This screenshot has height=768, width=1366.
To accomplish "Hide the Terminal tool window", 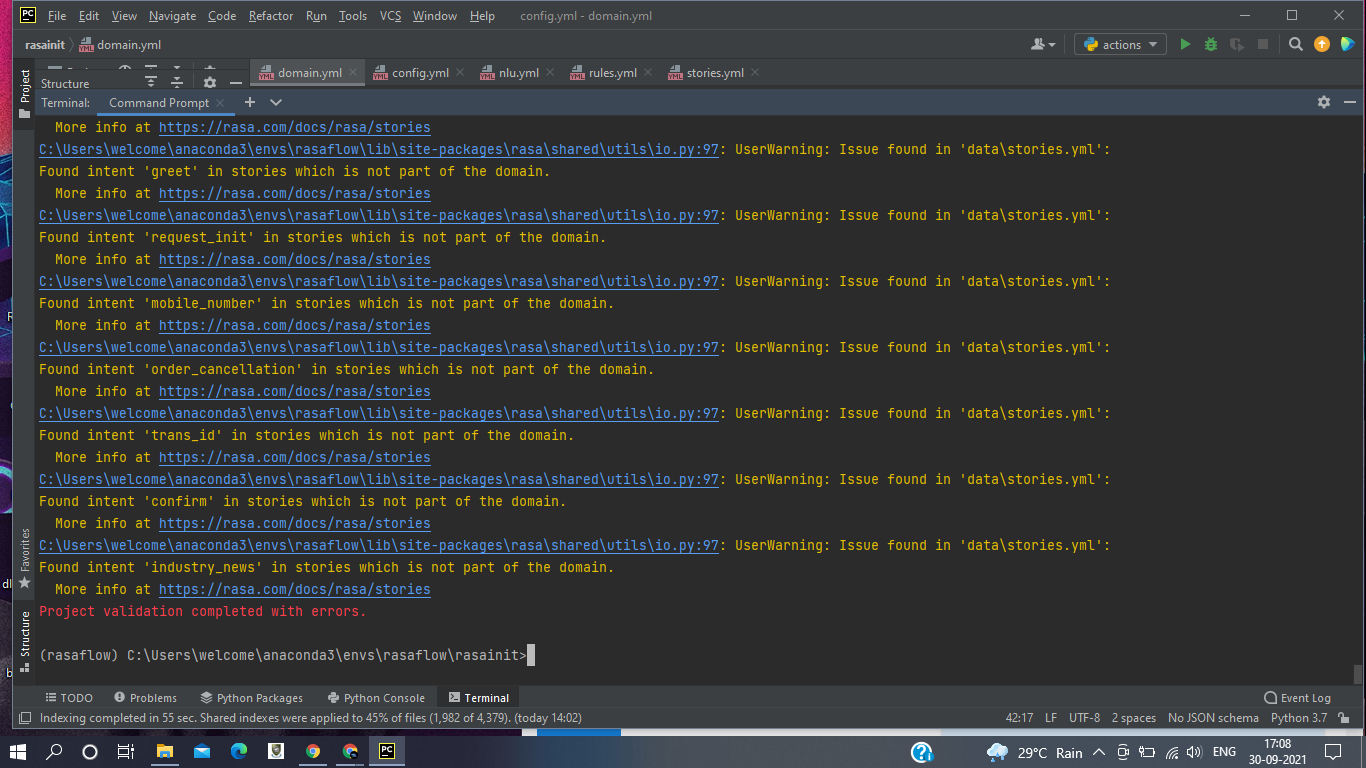I will coord(1349,102).
